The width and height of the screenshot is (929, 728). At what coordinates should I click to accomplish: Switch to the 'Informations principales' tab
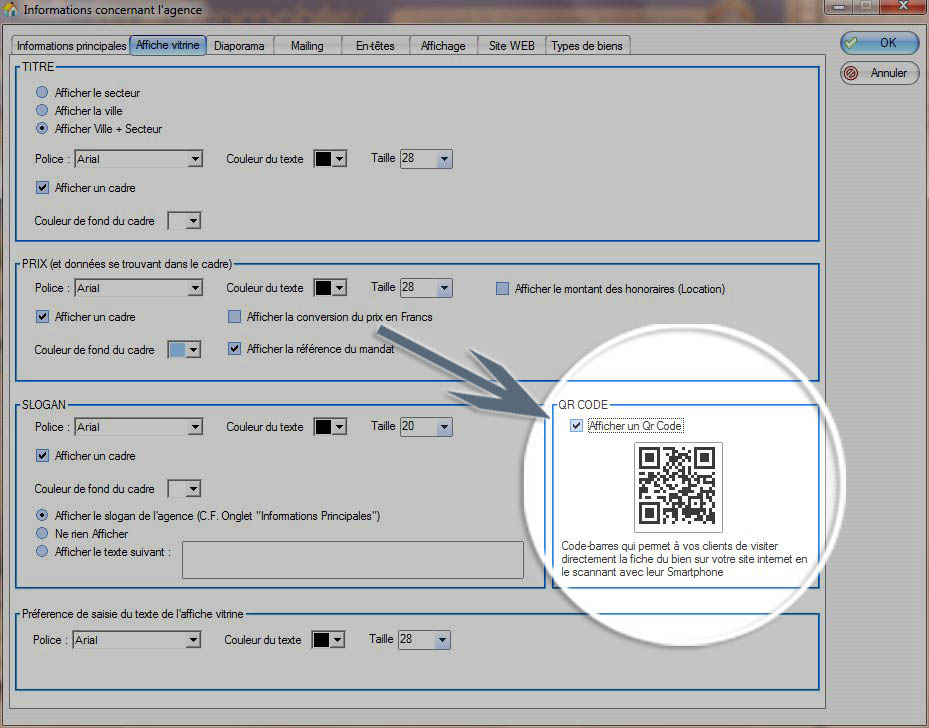pos(71,46)
